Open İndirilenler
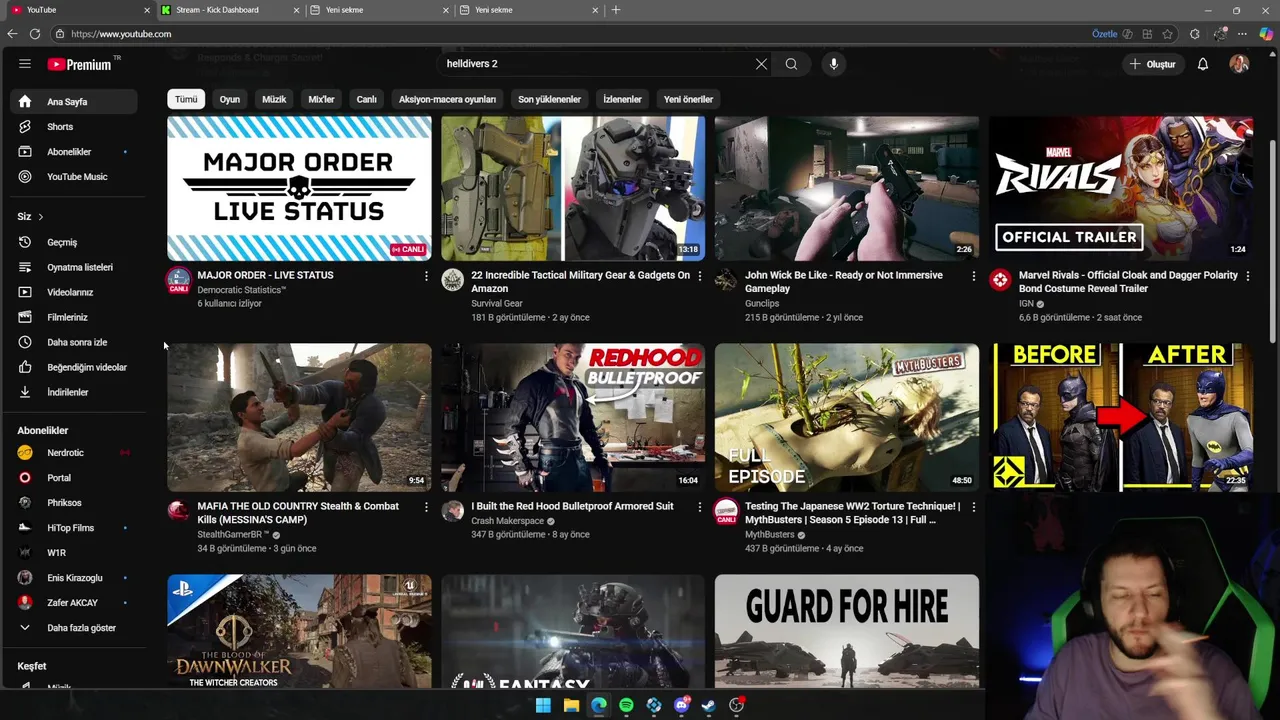This screenshot has height=720, width=1280. (74, 392)
